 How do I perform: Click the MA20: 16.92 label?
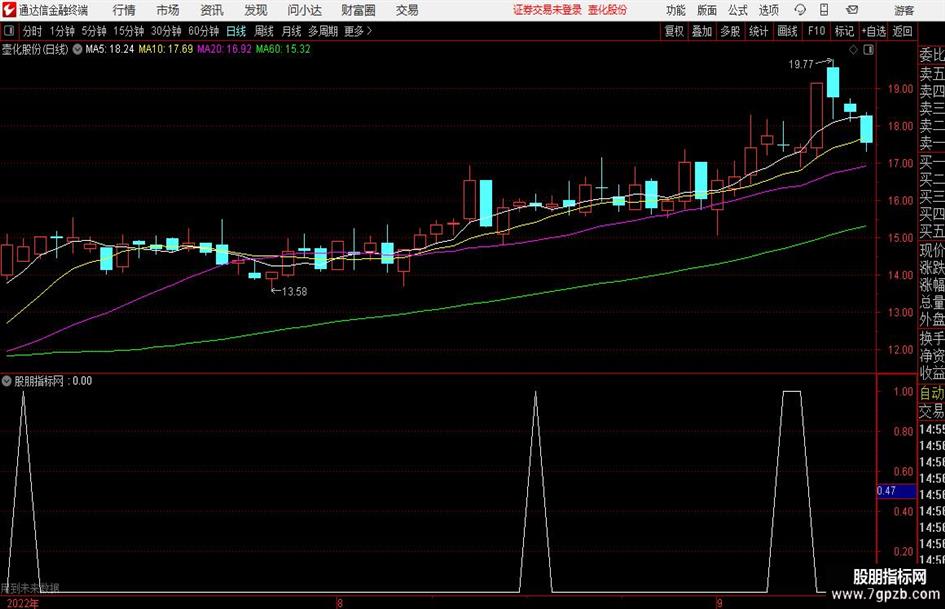[224, 49]
